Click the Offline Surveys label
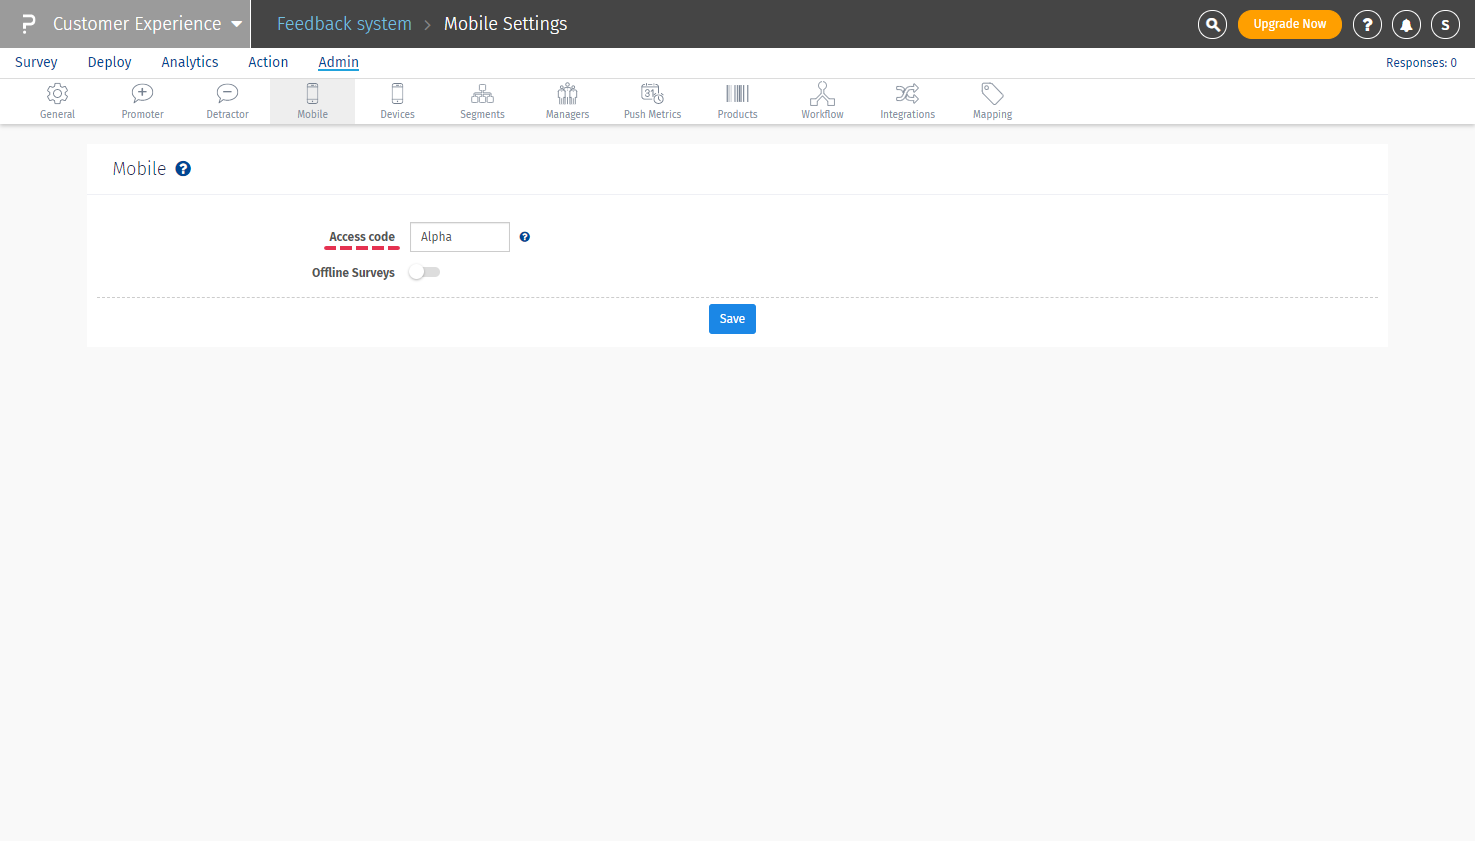Viewport: 1475px width, 841px height. click(x=353, y=273)
